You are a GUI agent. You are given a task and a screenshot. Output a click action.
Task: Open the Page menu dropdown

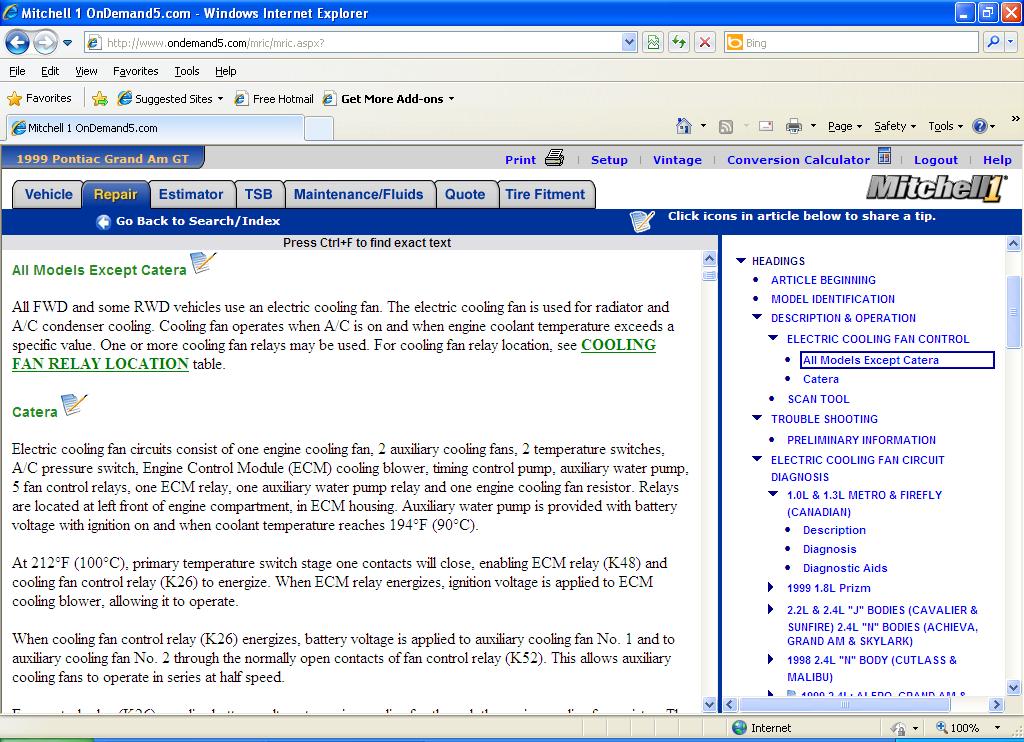tap(859, 127)
